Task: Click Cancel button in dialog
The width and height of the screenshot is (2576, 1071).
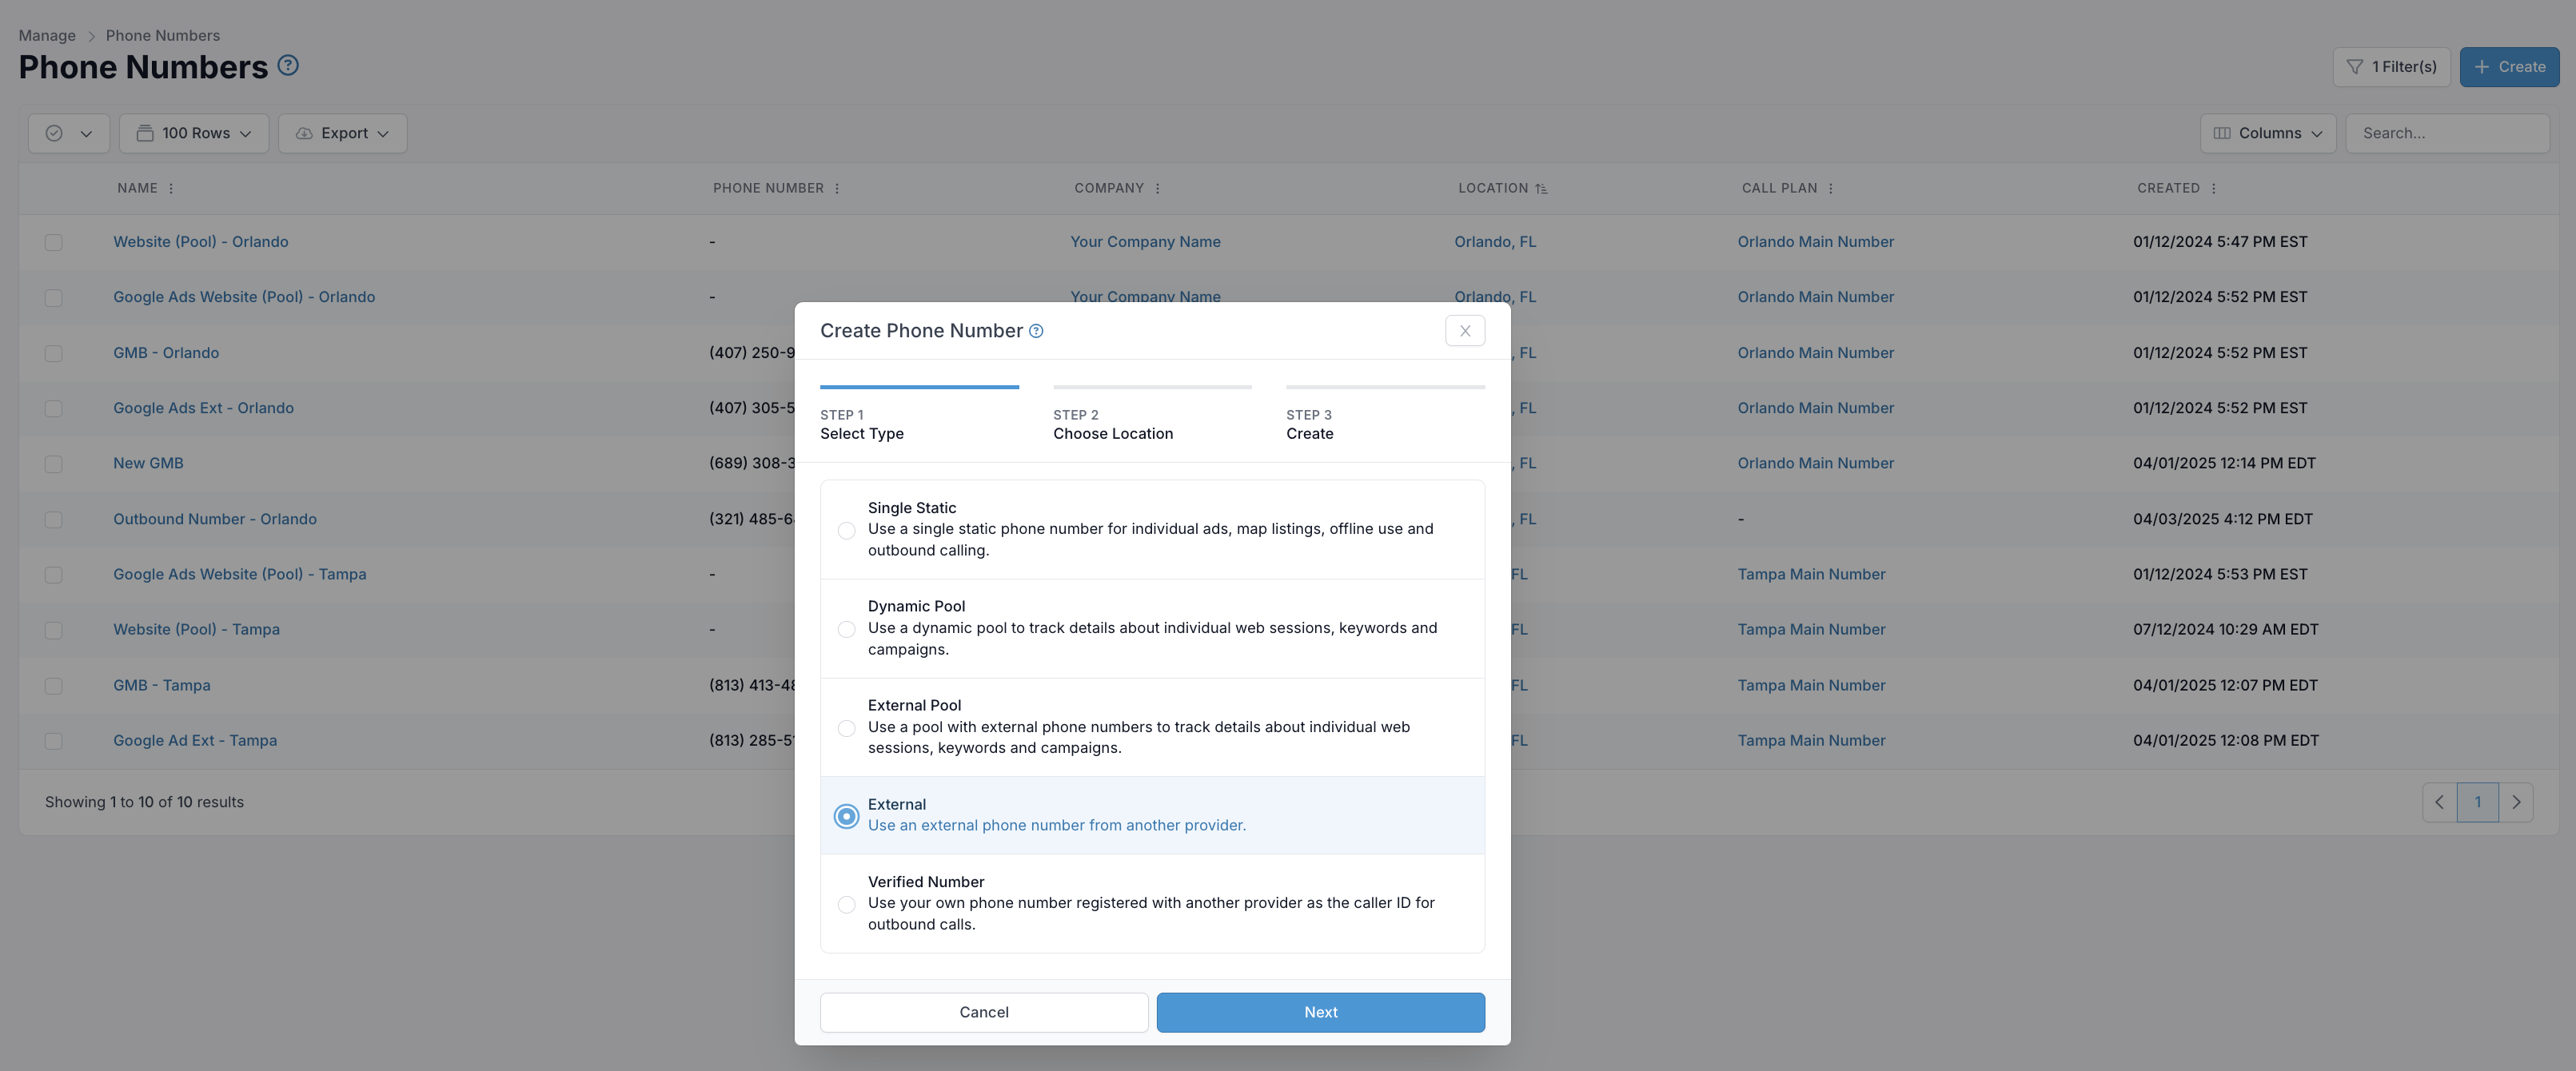Action: coord(984,1012)
